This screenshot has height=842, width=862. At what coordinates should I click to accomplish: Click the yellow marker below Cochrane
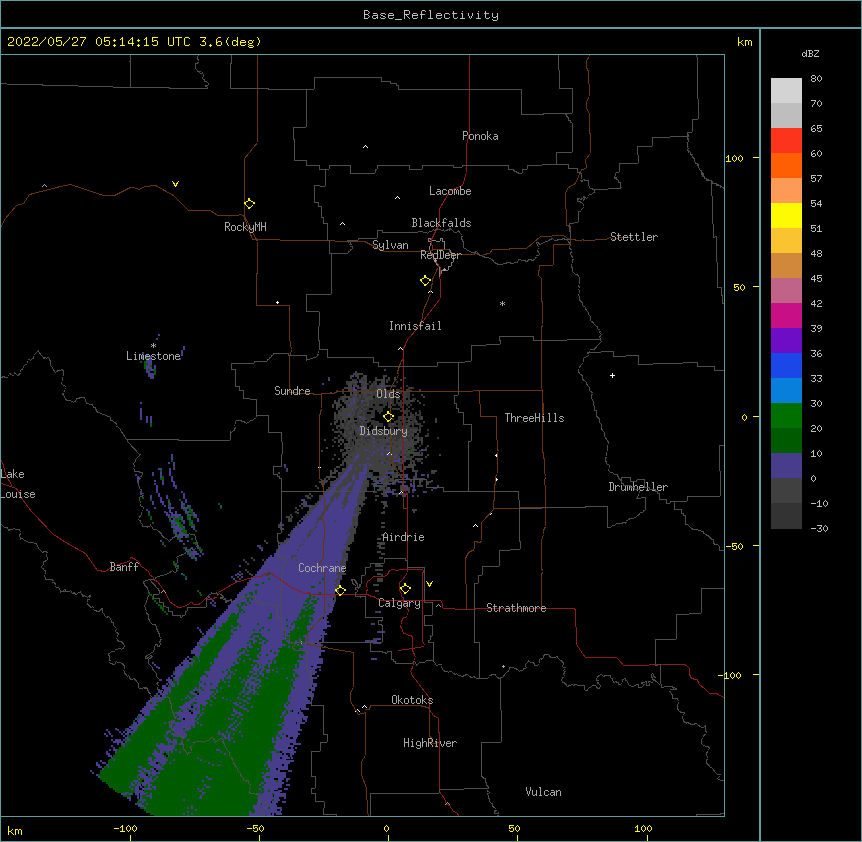[x=340, y=591]
